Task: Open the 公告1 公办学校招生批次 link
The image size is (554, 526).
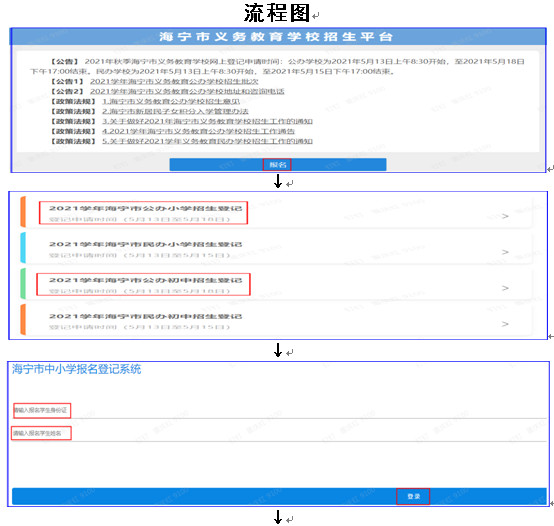Action: (x=174, y=82)
